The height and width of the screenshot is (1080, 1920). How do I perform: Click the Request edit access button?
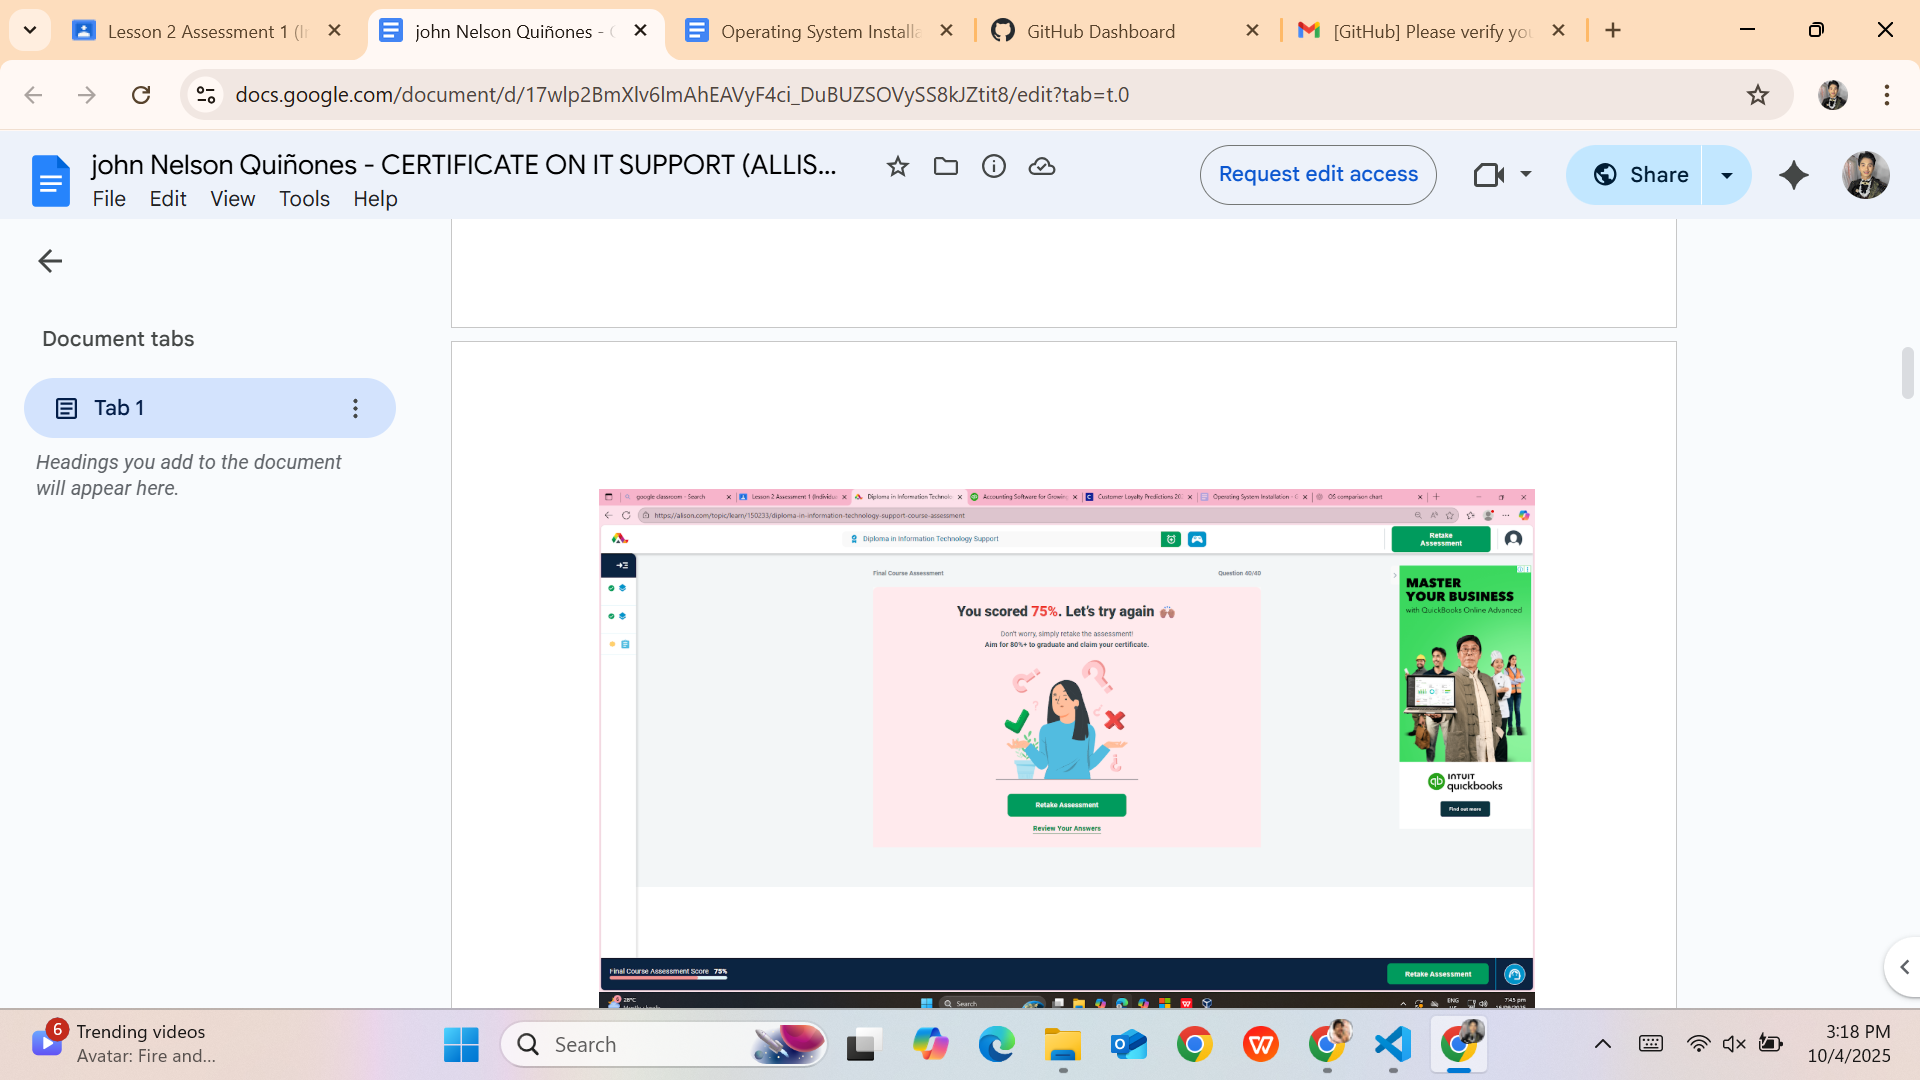(x=1317, y=175)
